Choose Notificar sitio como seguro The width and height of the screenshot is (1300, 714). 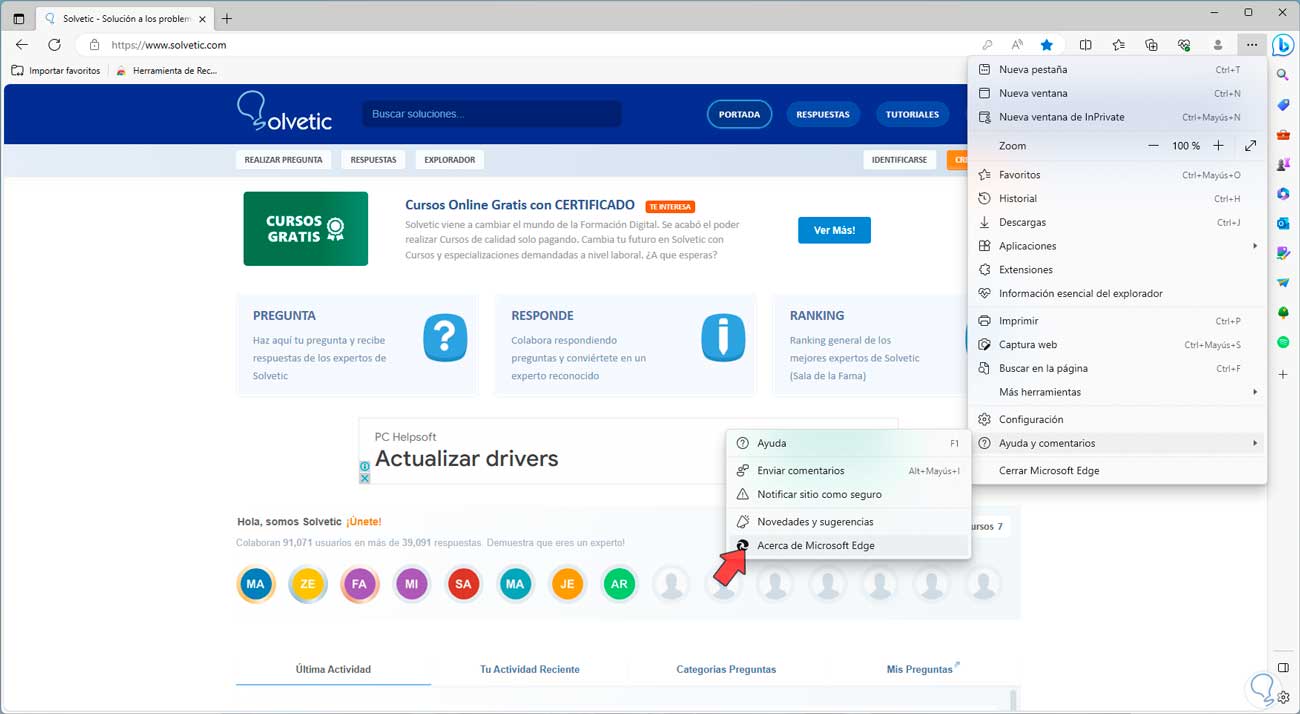[x=848, y=494]
